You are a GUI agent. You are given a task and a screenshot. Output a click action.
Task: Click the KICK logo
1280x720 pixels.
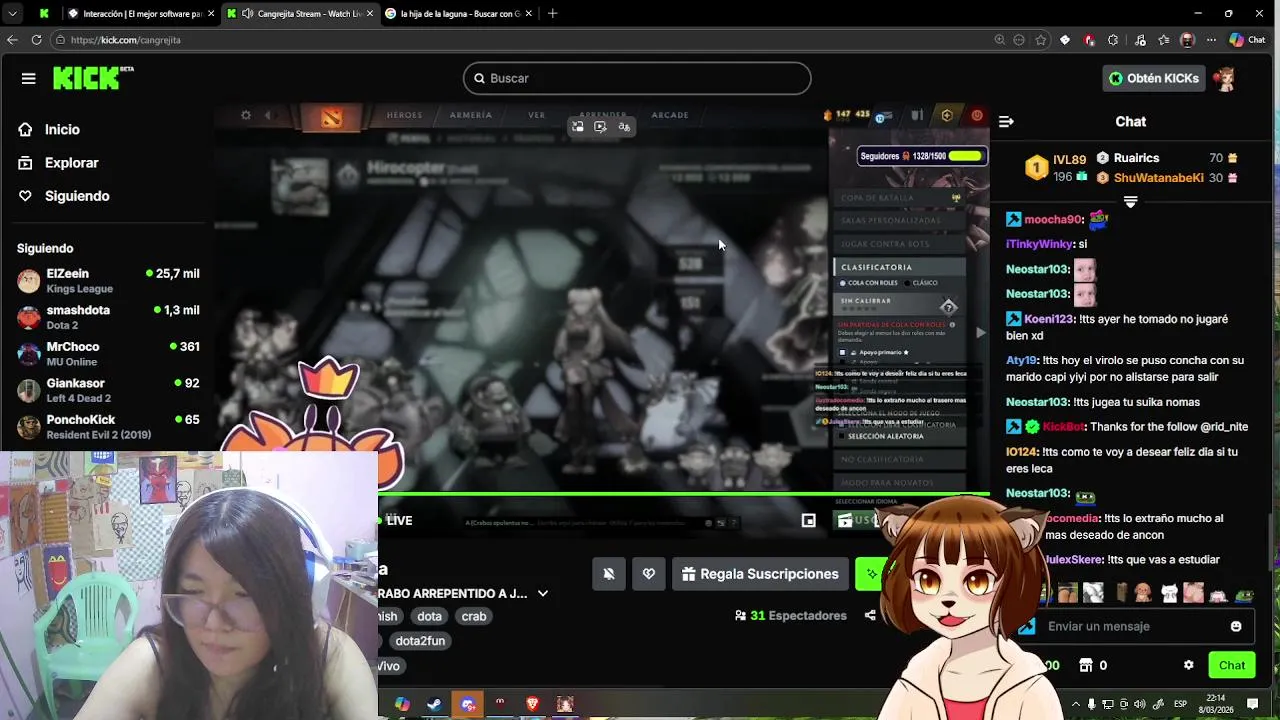pos(92,78)
